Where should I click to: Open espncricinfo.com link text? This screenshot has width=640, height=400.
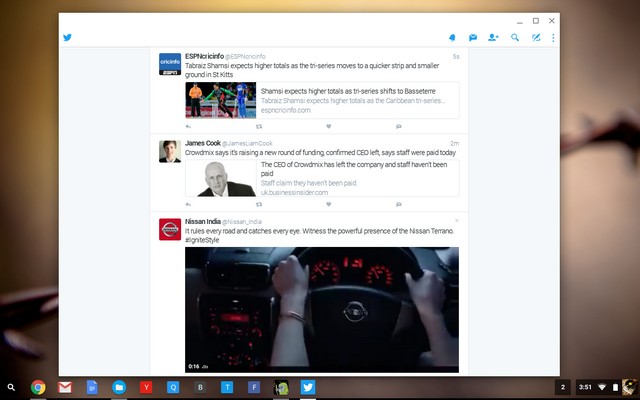[x=286, y=110]
